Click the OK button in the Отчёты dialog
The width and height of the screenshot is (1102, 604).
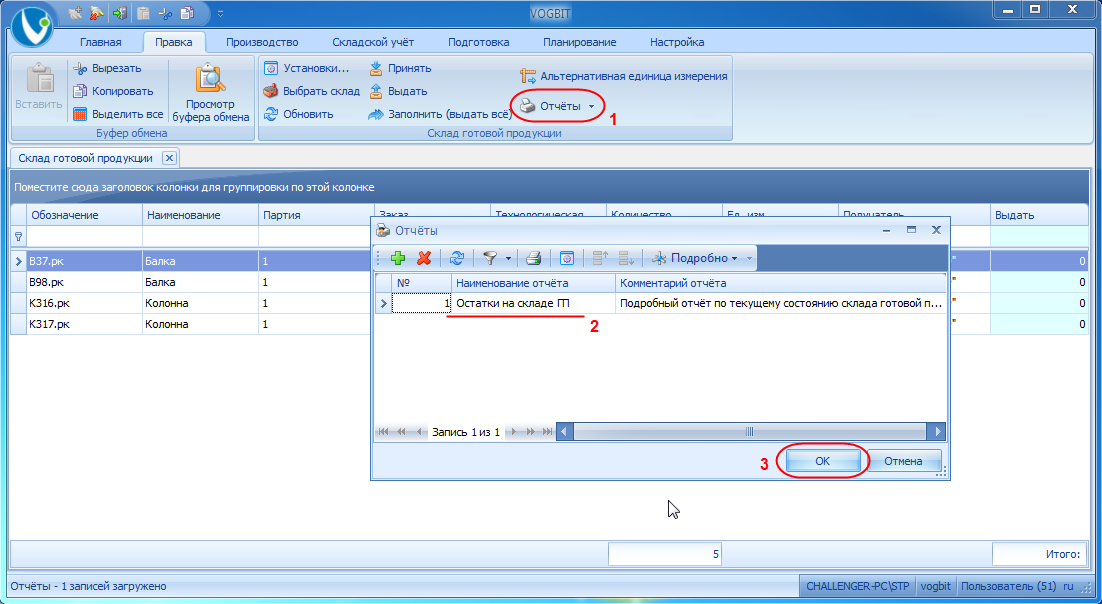pos(822,461)
